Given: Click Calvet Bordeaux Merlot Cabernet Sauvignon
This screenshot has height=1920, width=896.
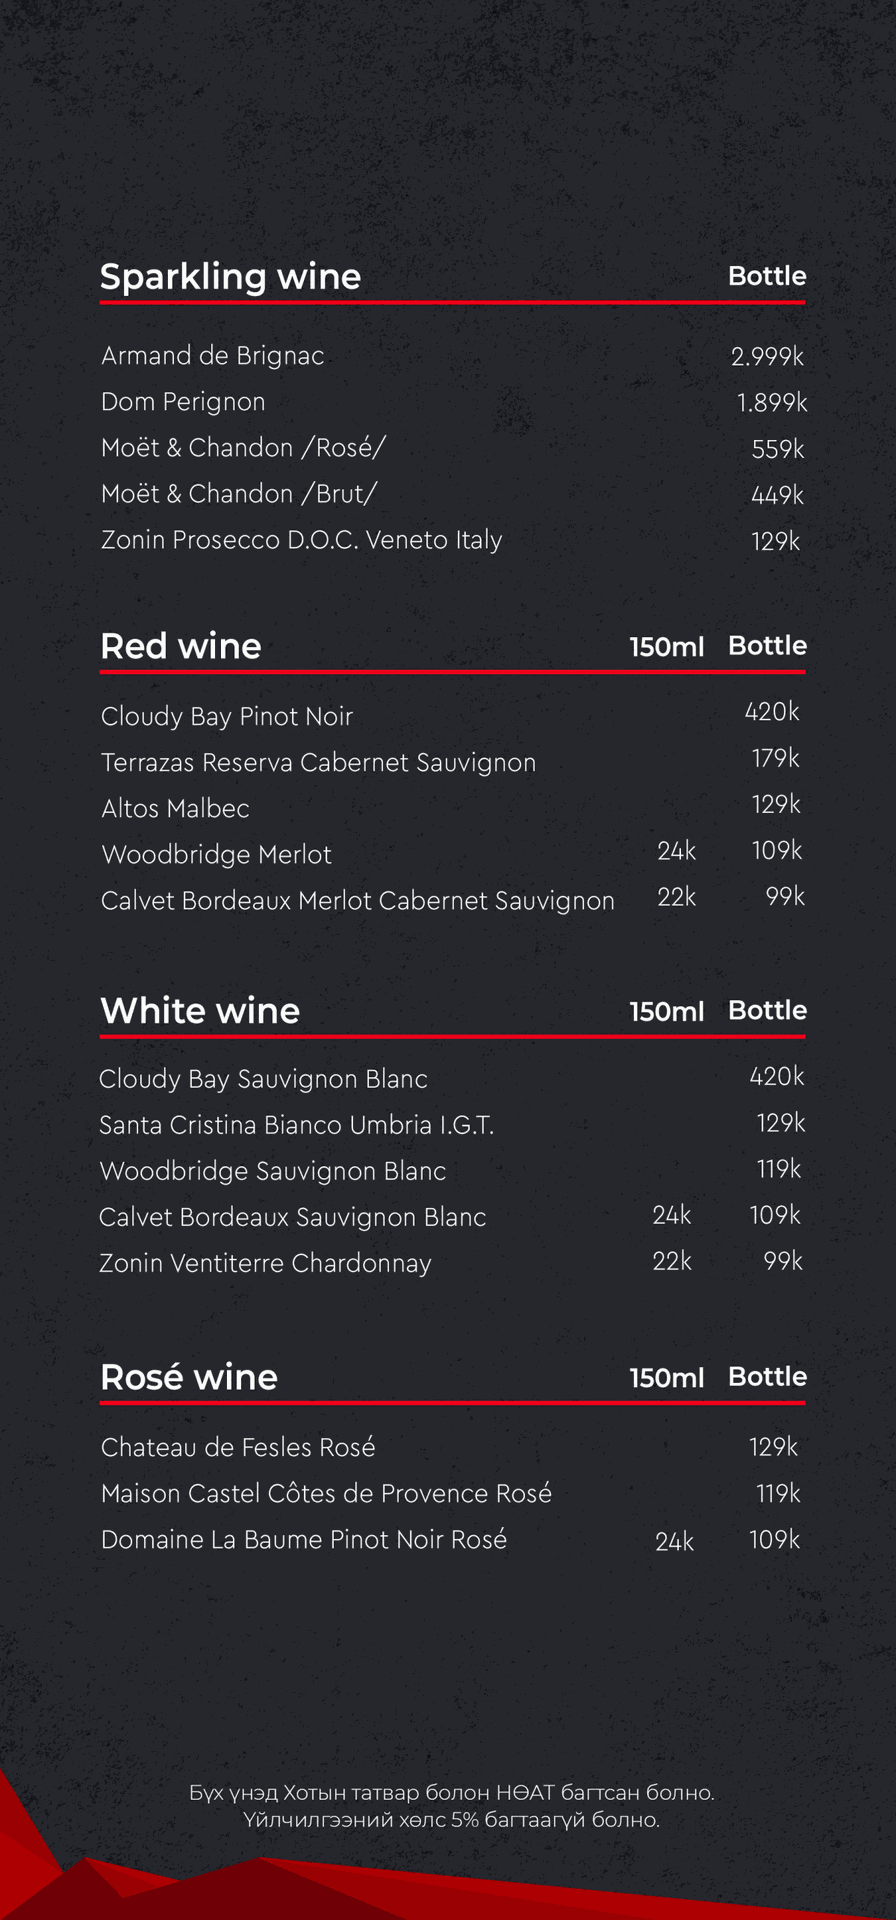Looking at the screenshot, I should [357, 901].
